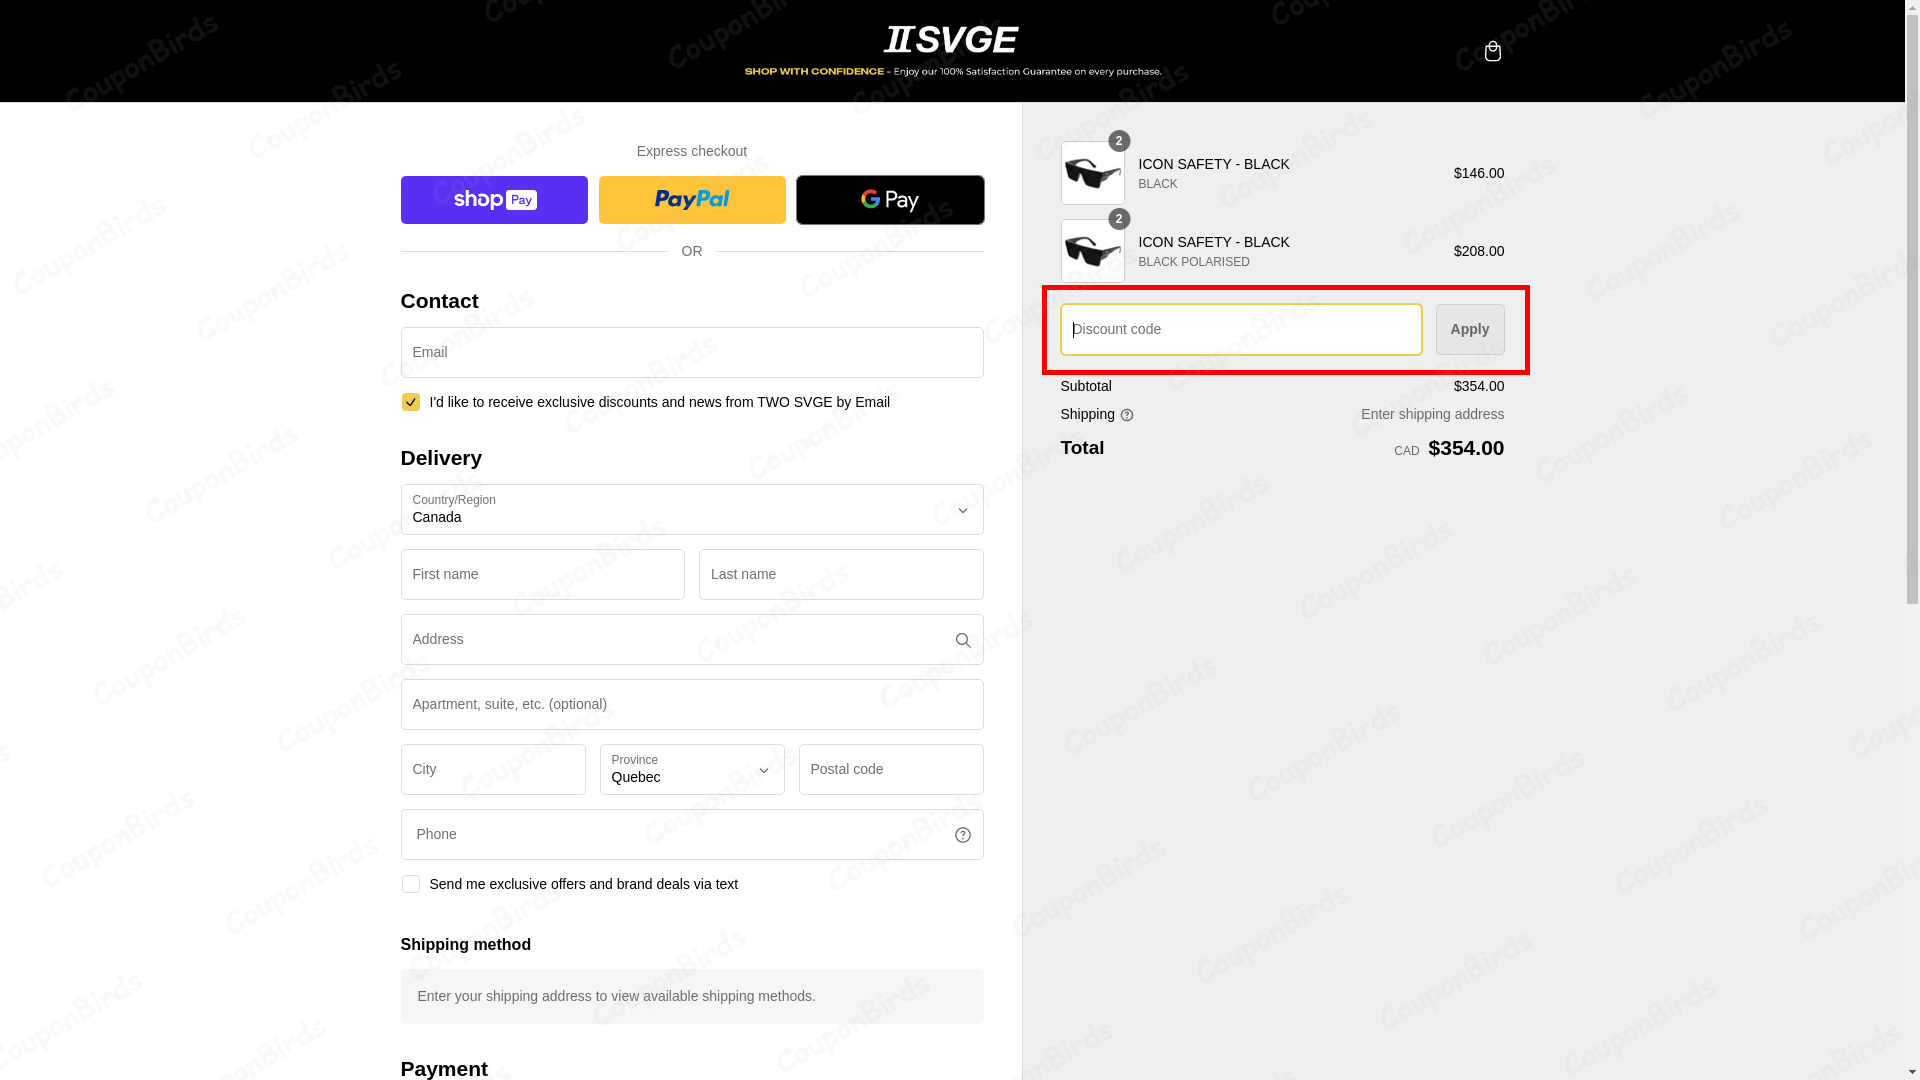Checkout with PayPal
The width and height of the screenshot is (1920, 1080).
click(x=691, y=199)
